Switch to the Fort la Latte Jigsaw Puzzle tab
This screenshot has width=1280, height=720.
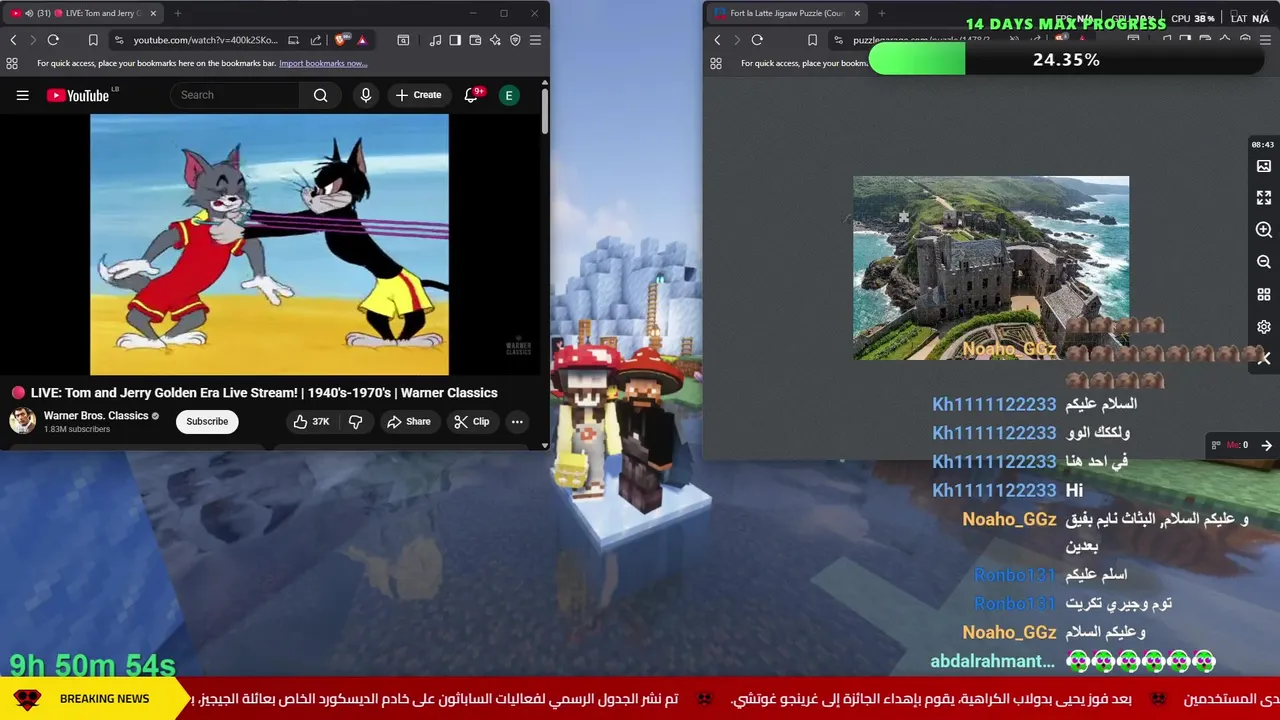(x=787, y=13)
